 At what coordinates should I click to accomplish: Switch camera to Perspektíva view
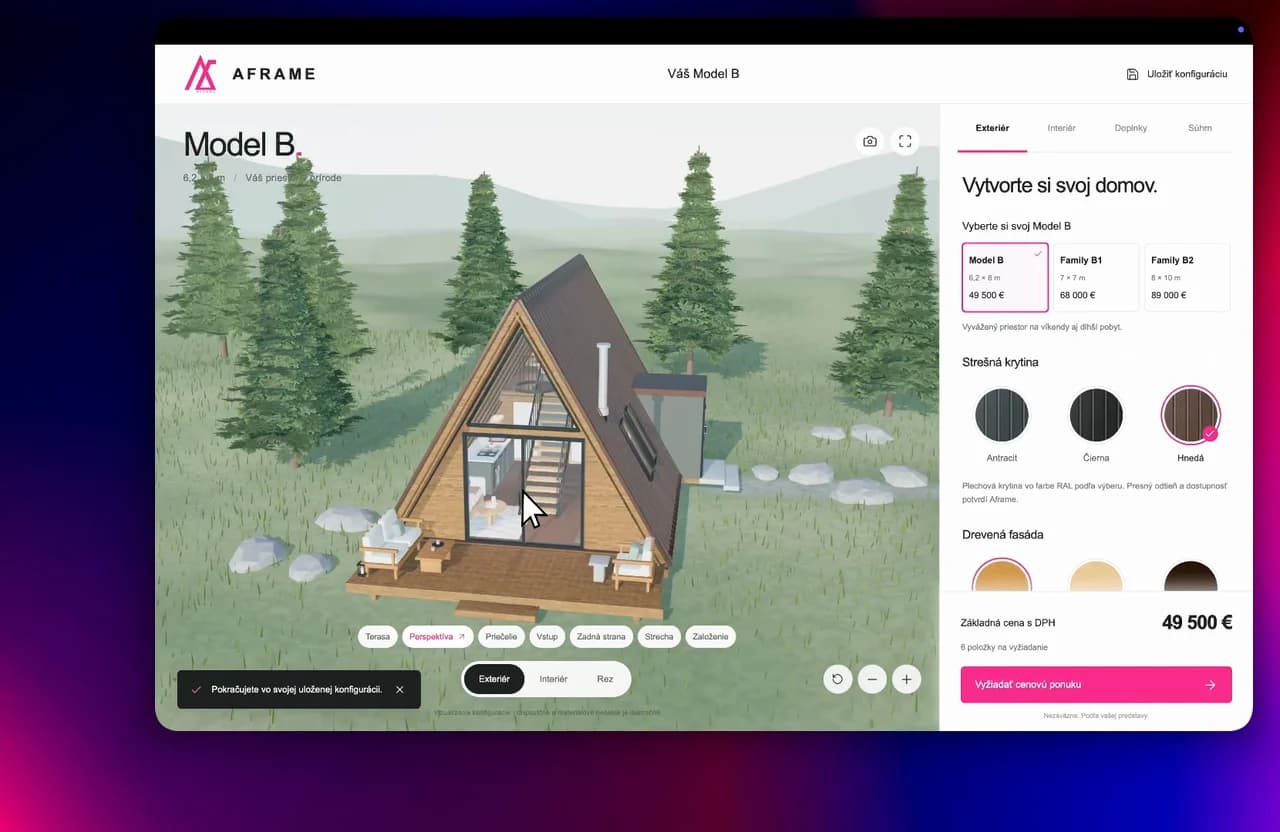[x=438, y=636]
